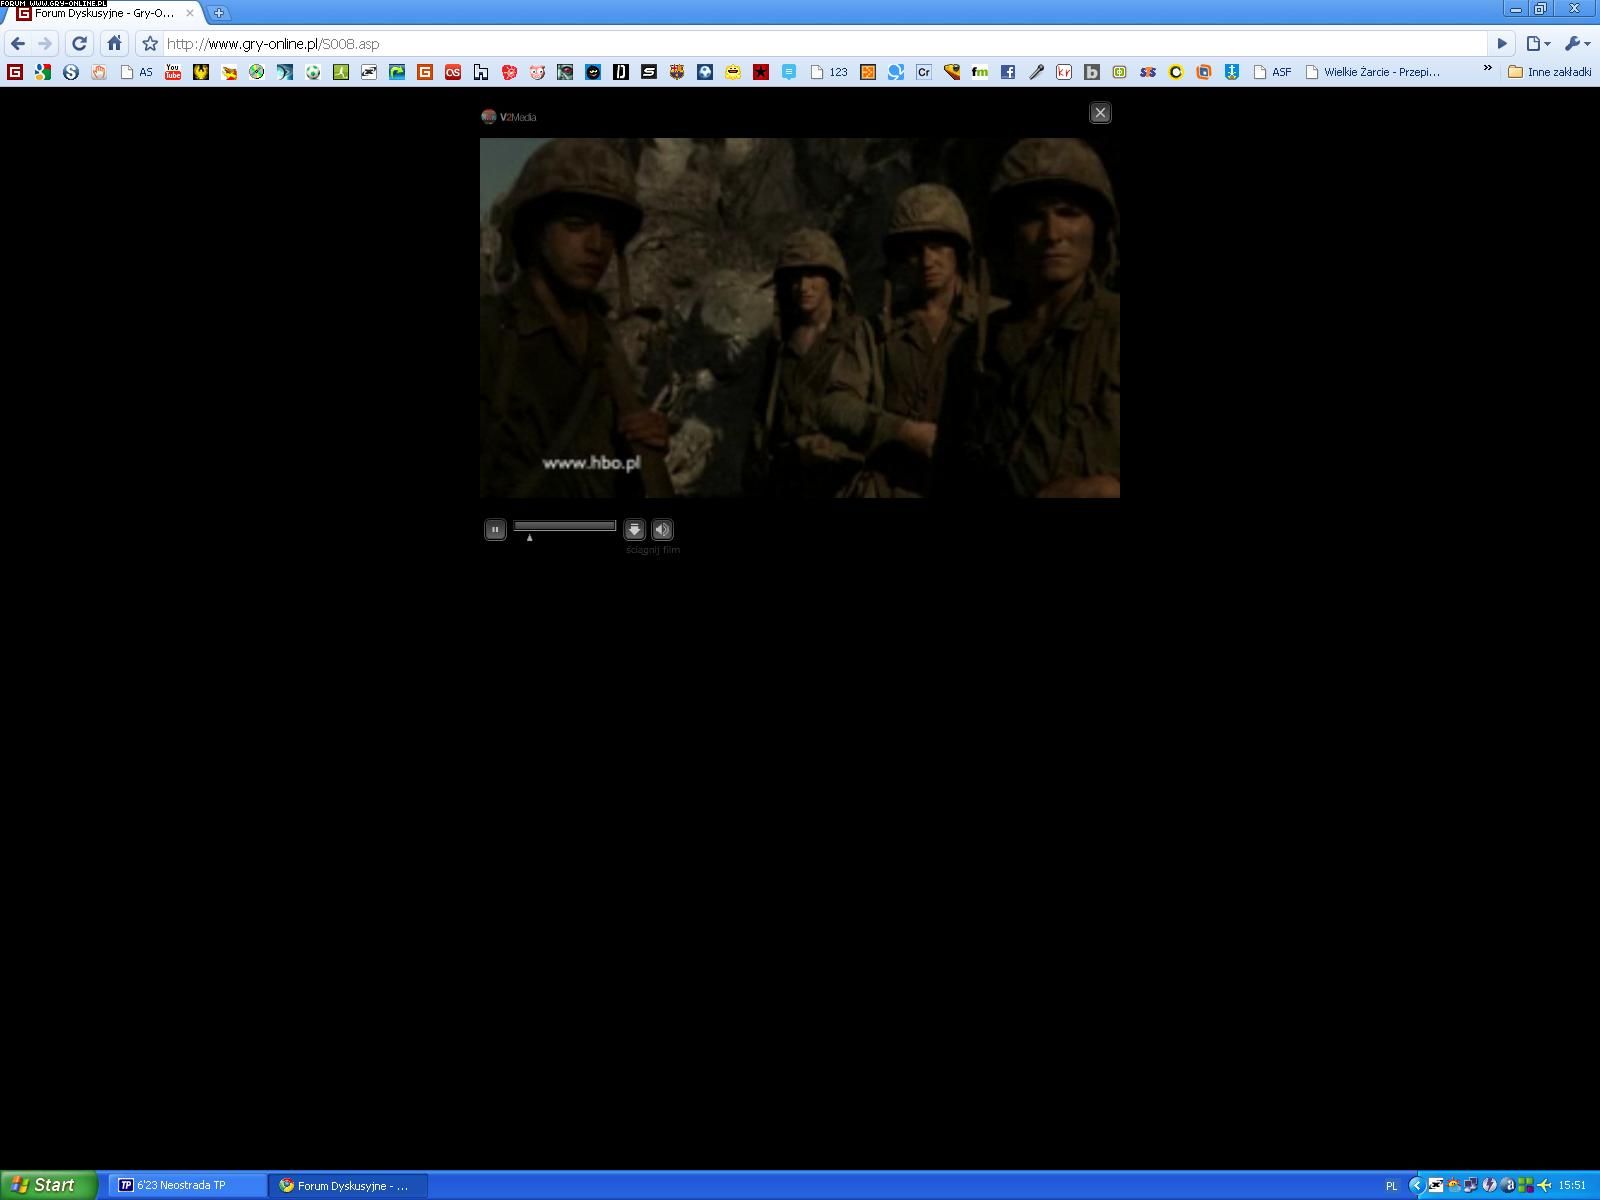Seek using the video progress bar
Screen dimensions: 1600x1200
(x=565, y=526)
